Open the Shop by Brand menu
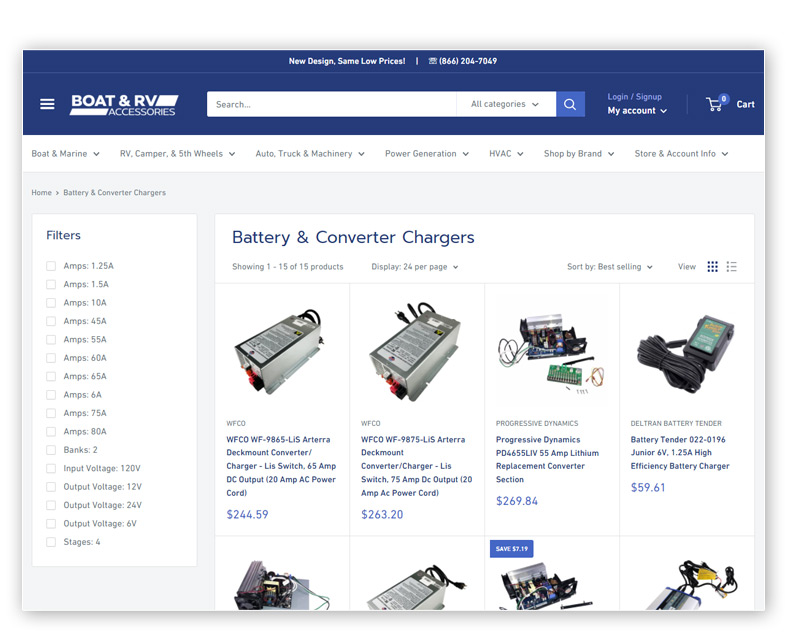789x639 pixels. pyautogui.click(x=579, y=153)
